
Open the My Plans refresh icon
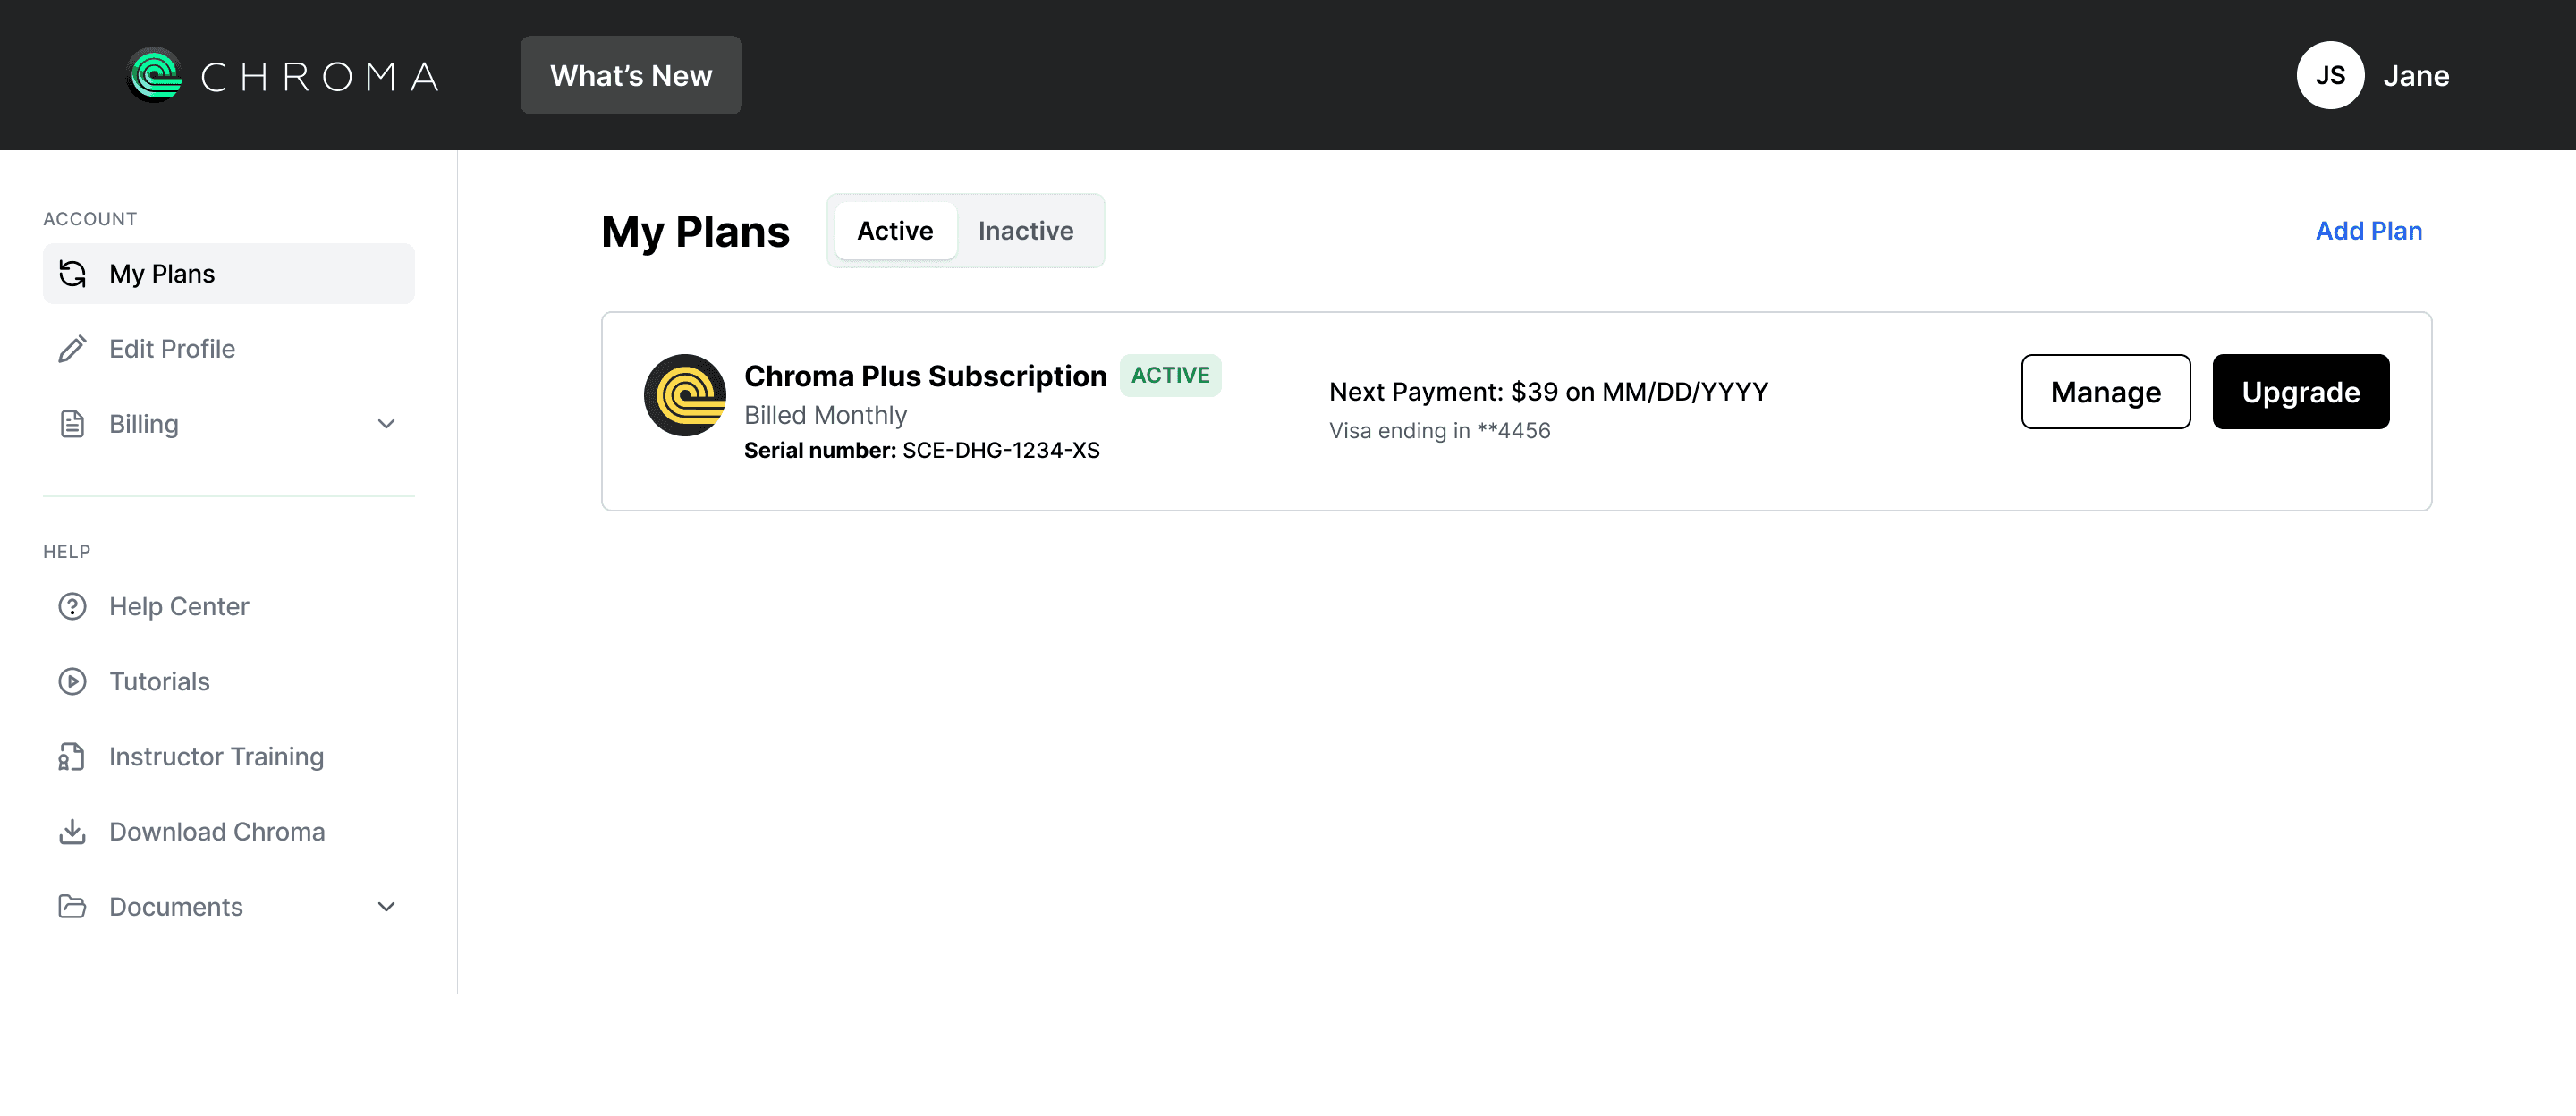click(x=72, y=273)
